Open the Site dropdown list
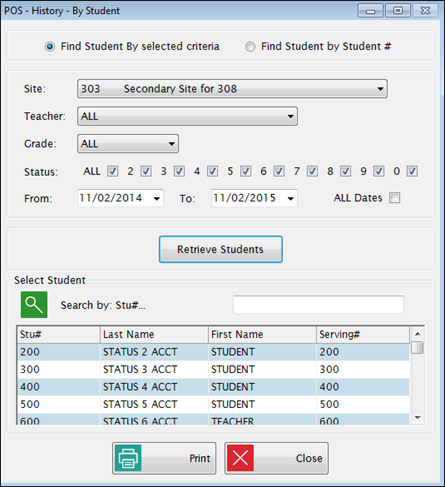This screenshot has width=445, height=487. pyautogui.click(x=232, y=89)
